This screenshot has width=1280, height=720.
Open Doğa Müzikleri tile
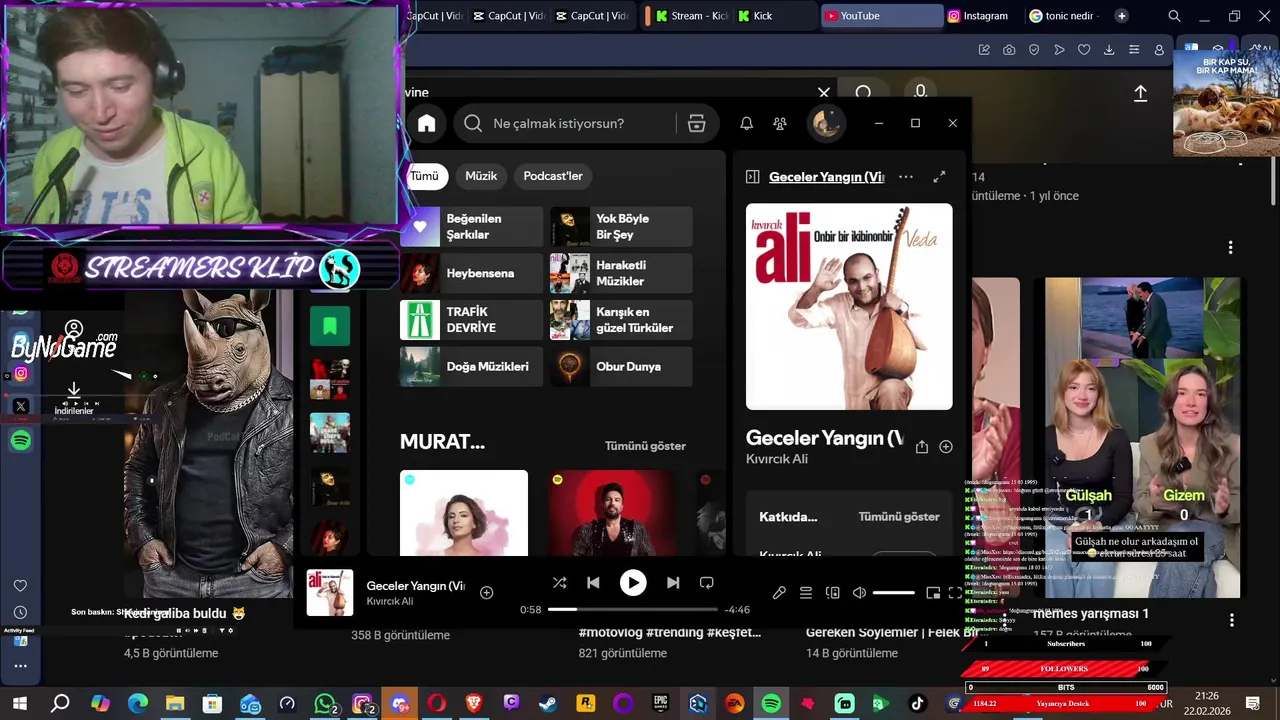pos(472,366)
